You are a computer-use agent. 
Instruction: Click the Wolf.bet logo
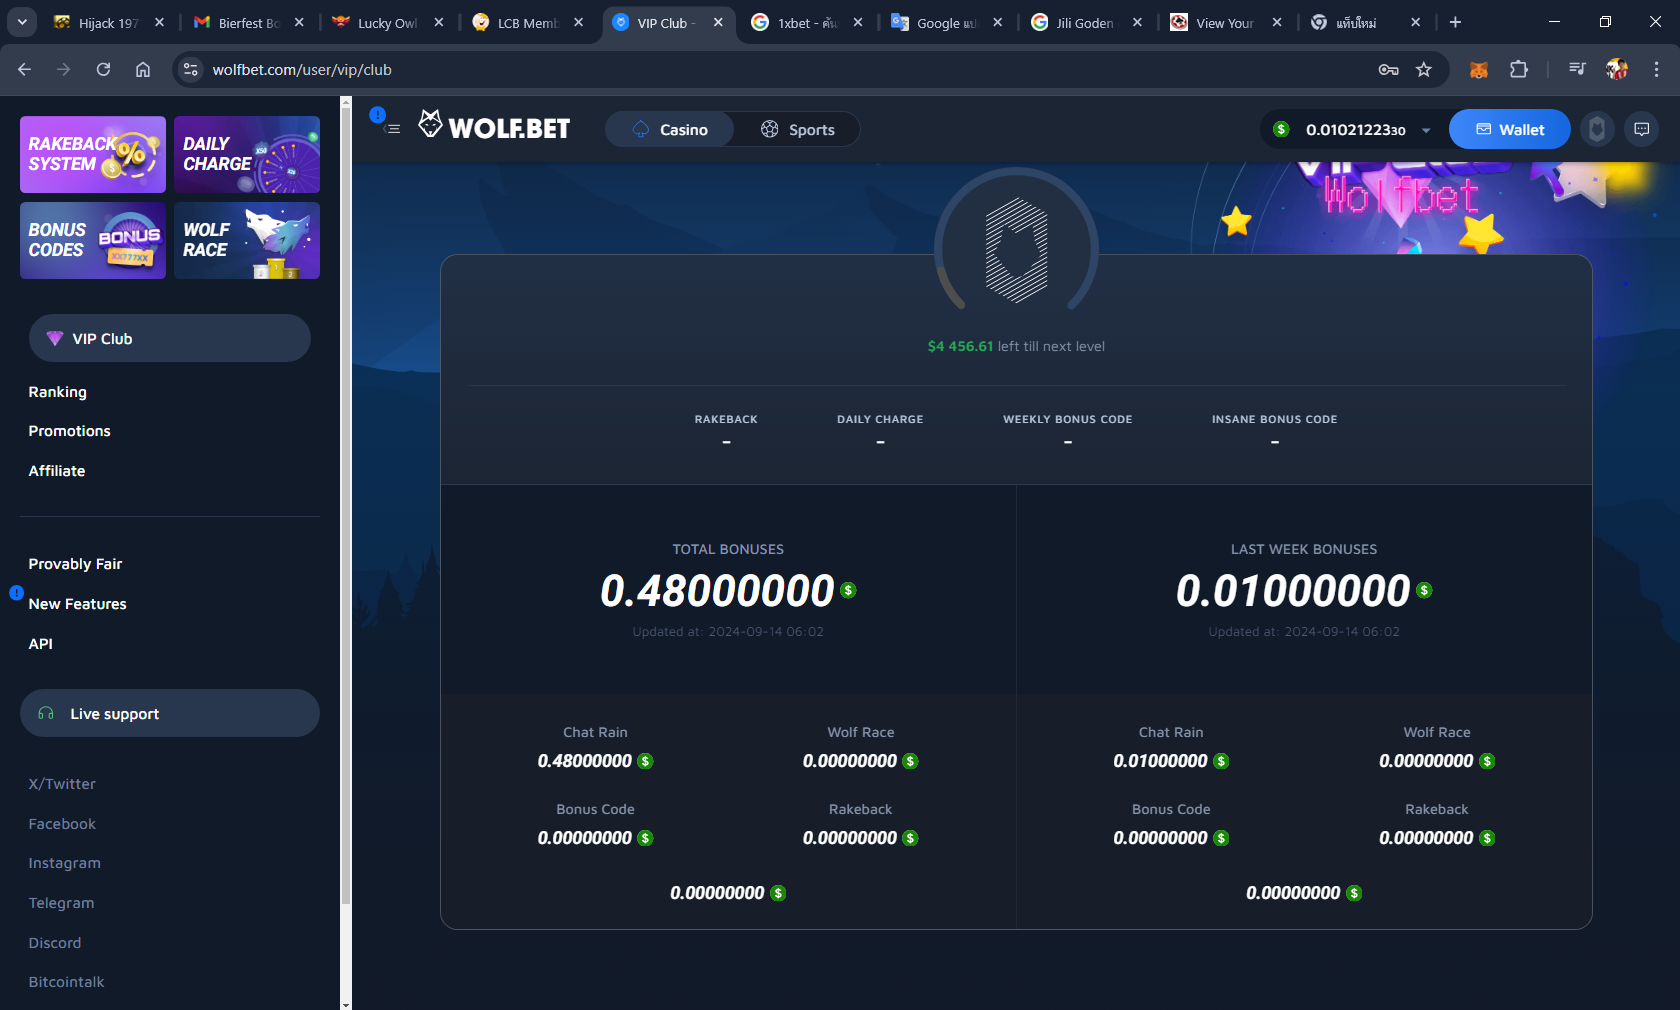(494, 126)
